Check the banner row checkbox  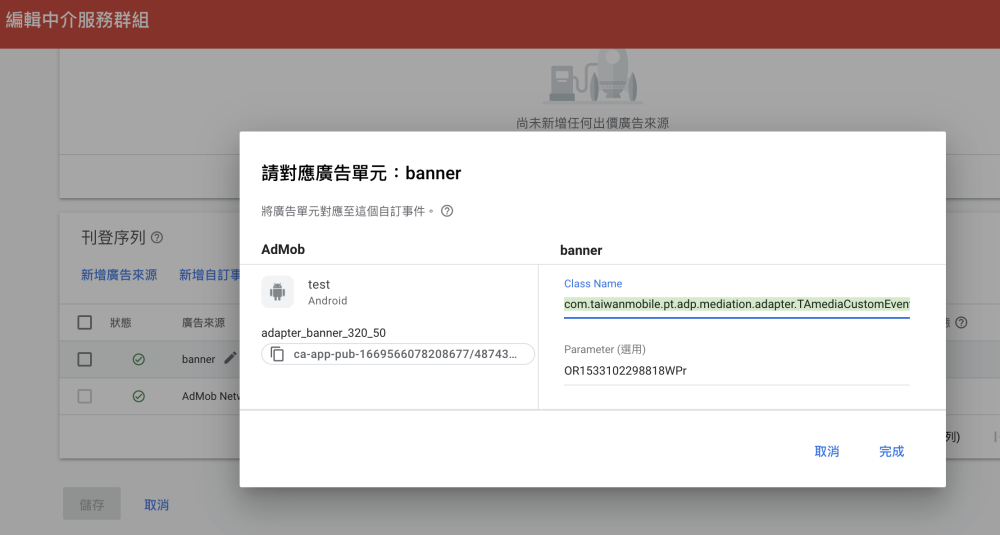point(85,360)
